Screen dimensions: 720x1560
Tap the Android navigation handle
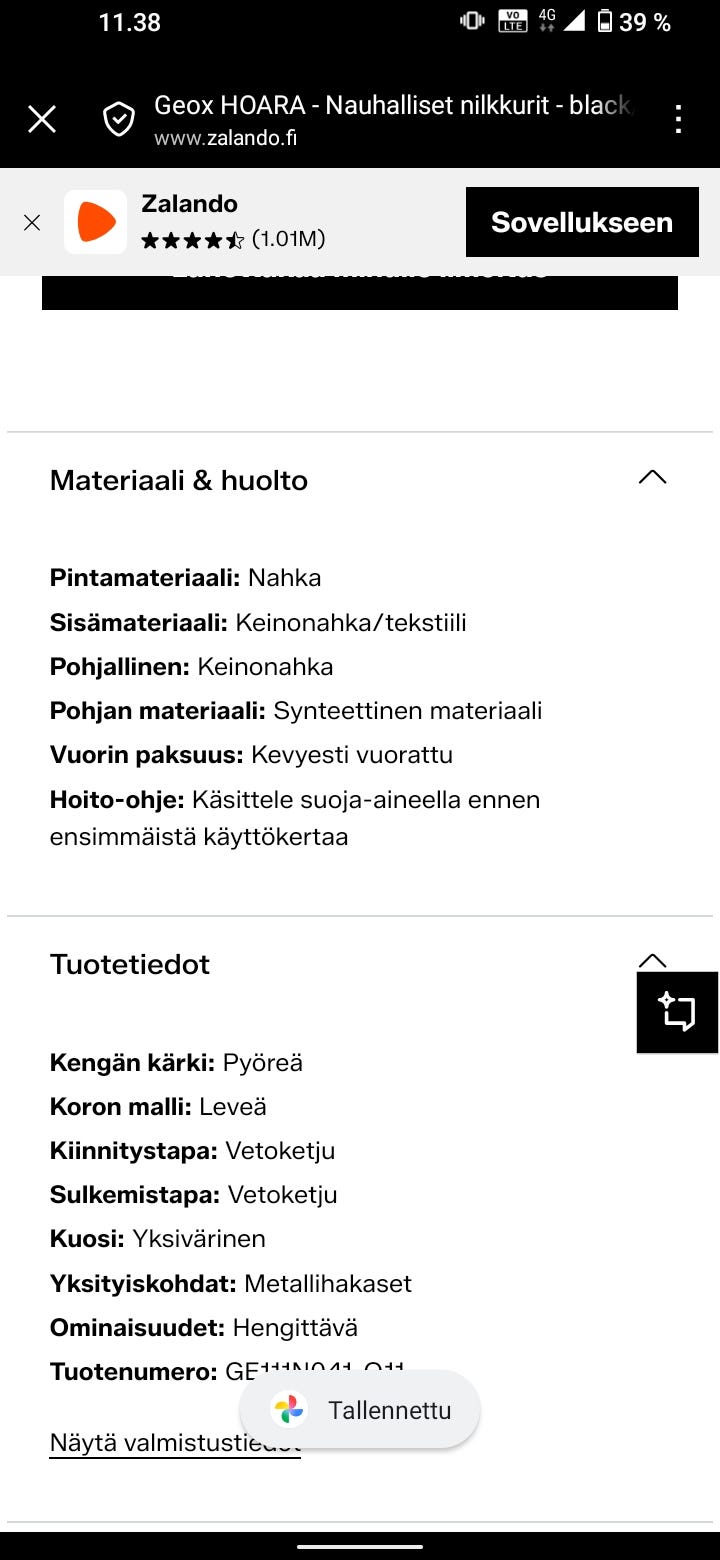coord(360,1544)
